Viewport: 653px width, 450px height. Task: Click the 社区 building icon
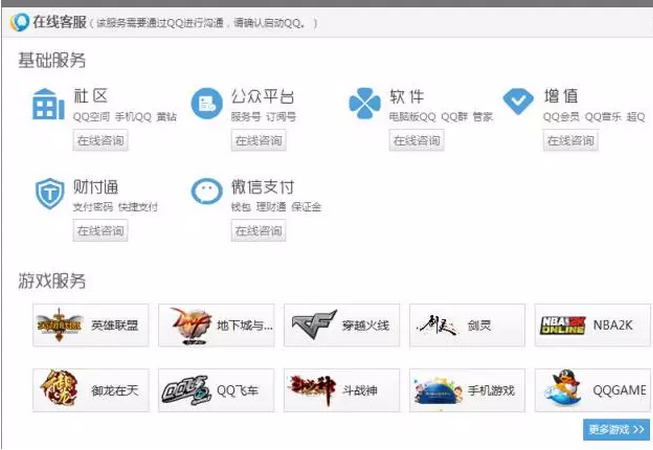tap(48, 104)
